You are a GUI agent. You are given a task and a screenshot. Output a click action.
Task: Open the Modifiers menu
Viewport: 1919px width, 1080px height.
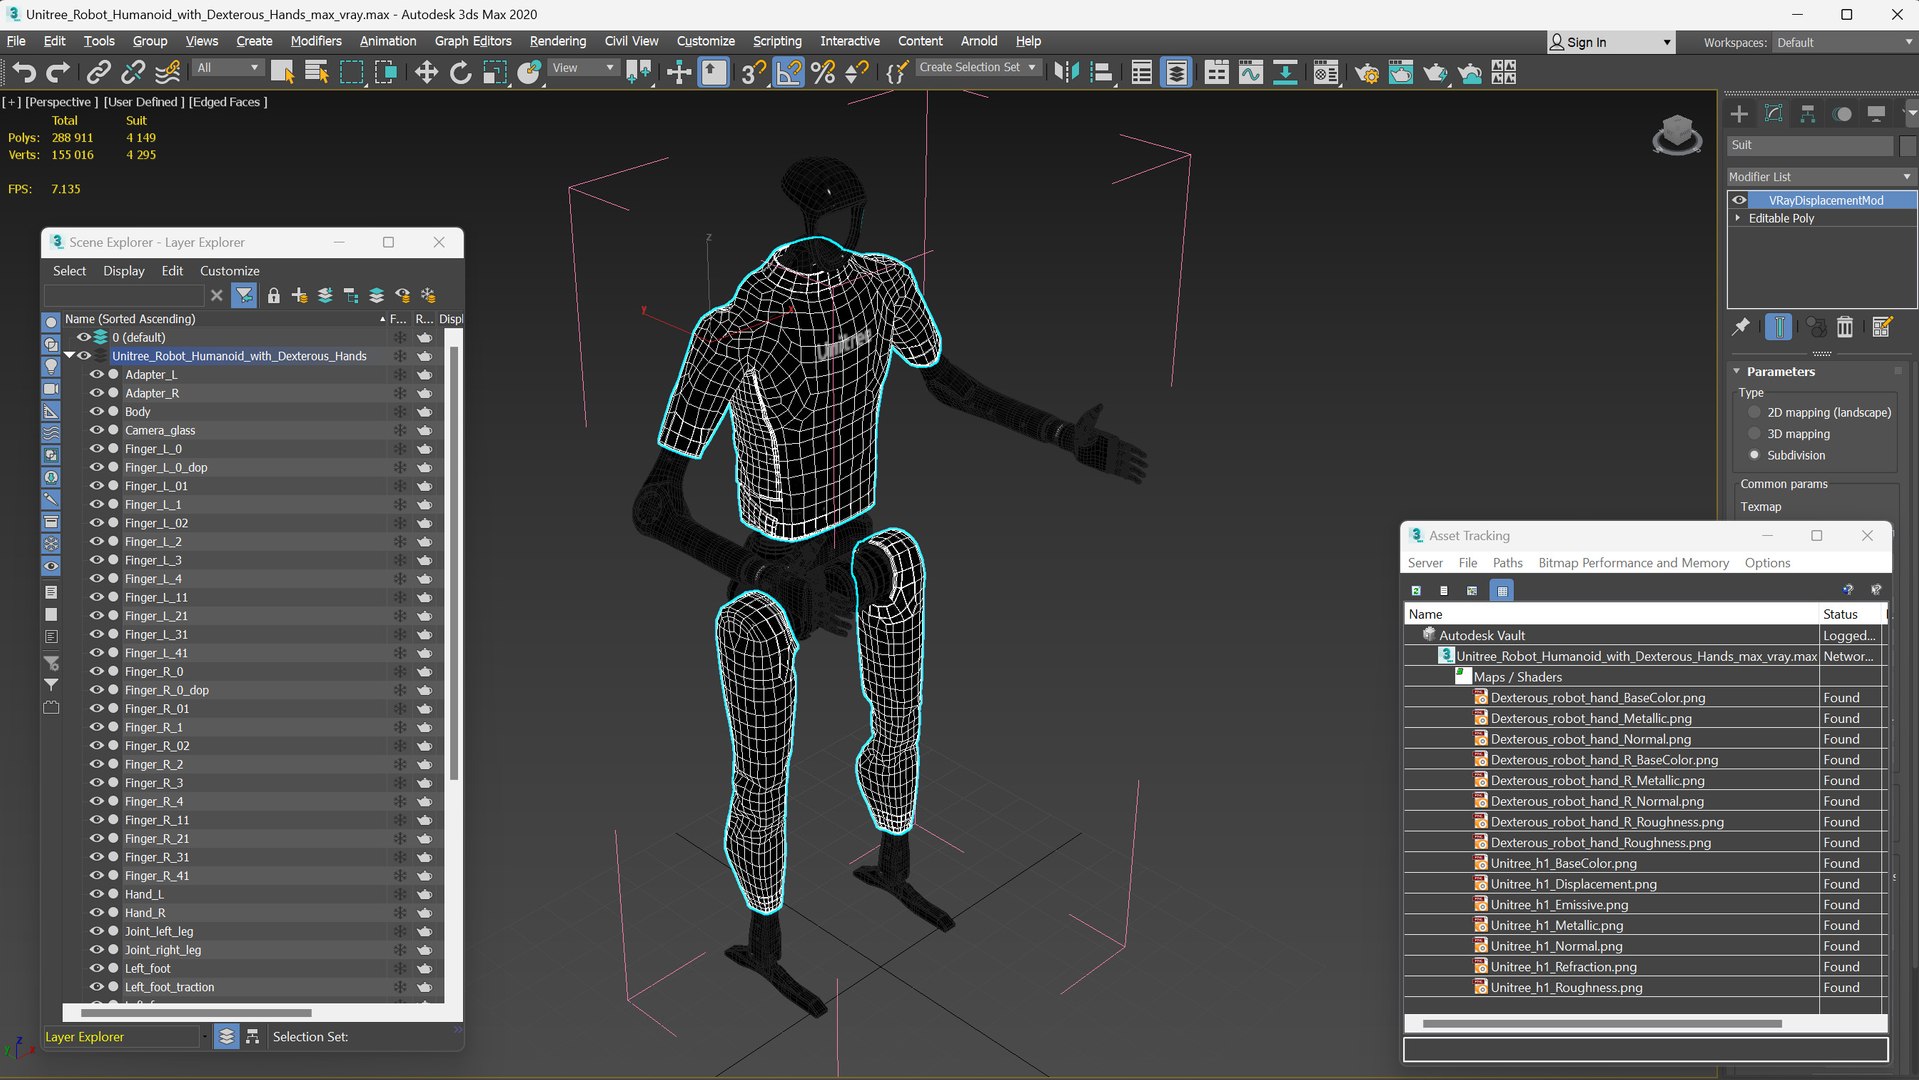tap(316, 41)
